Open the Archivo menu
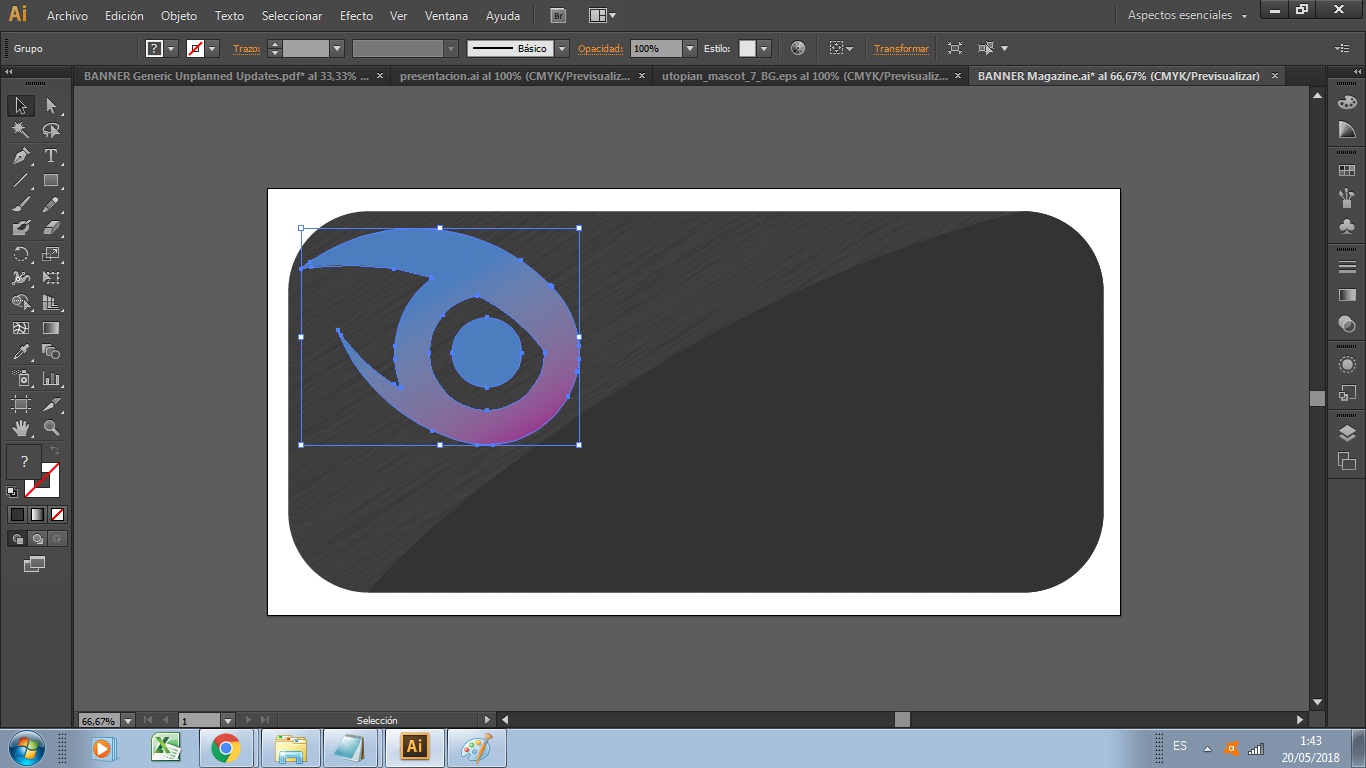Image resolution: width=1366 pixels, height=768 pixels. point(67,16)
